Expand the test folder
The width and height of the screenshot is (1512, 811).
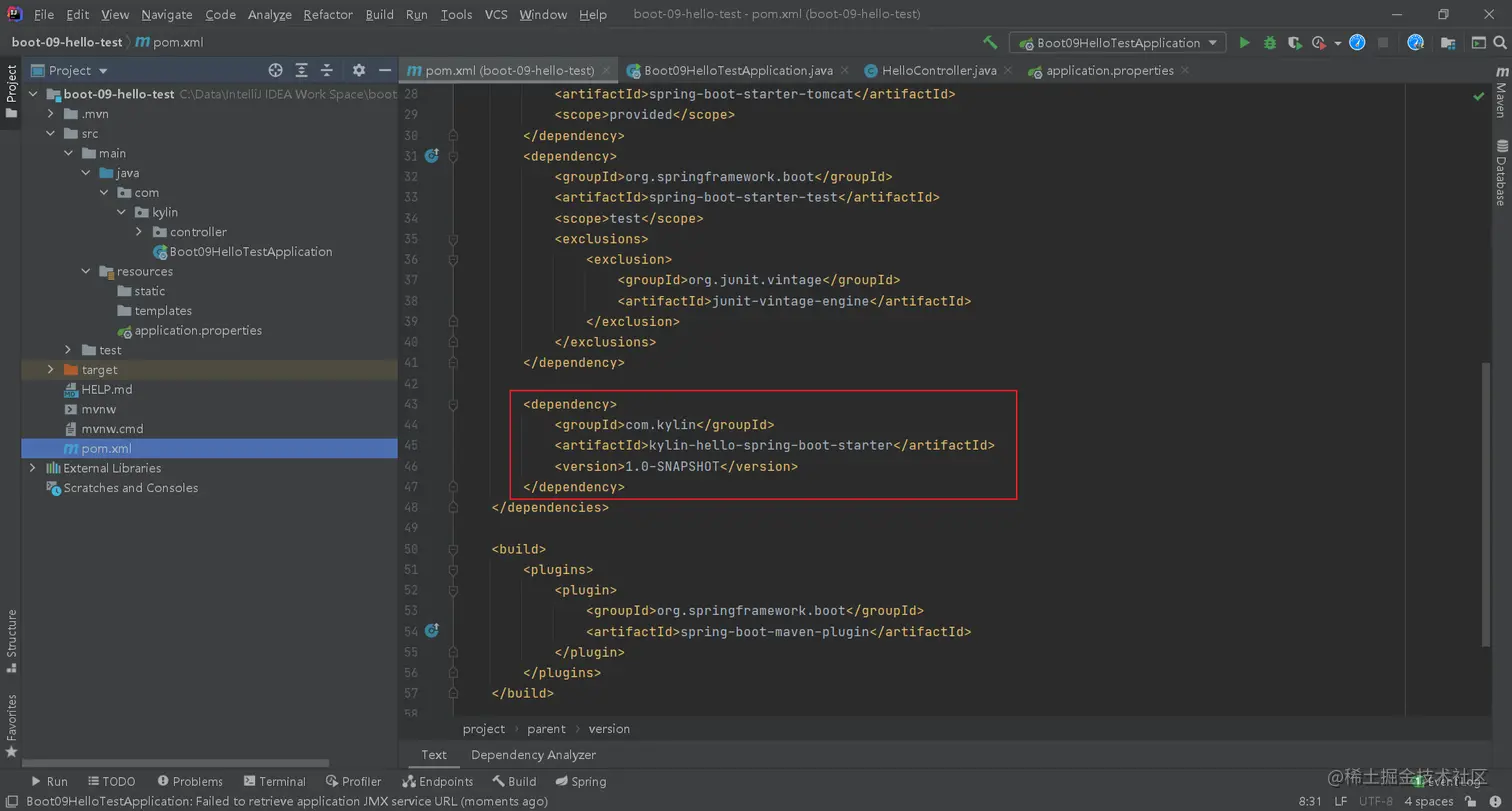(68, 350)
